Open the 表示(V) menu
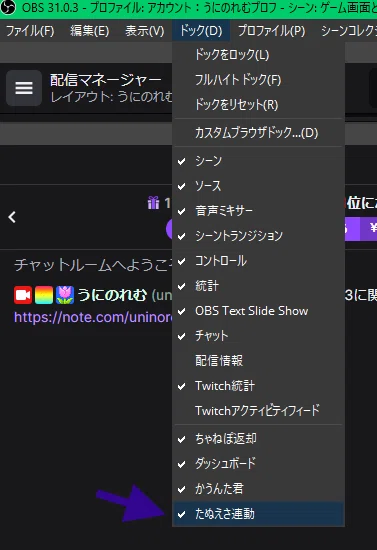 pos(144,31)
